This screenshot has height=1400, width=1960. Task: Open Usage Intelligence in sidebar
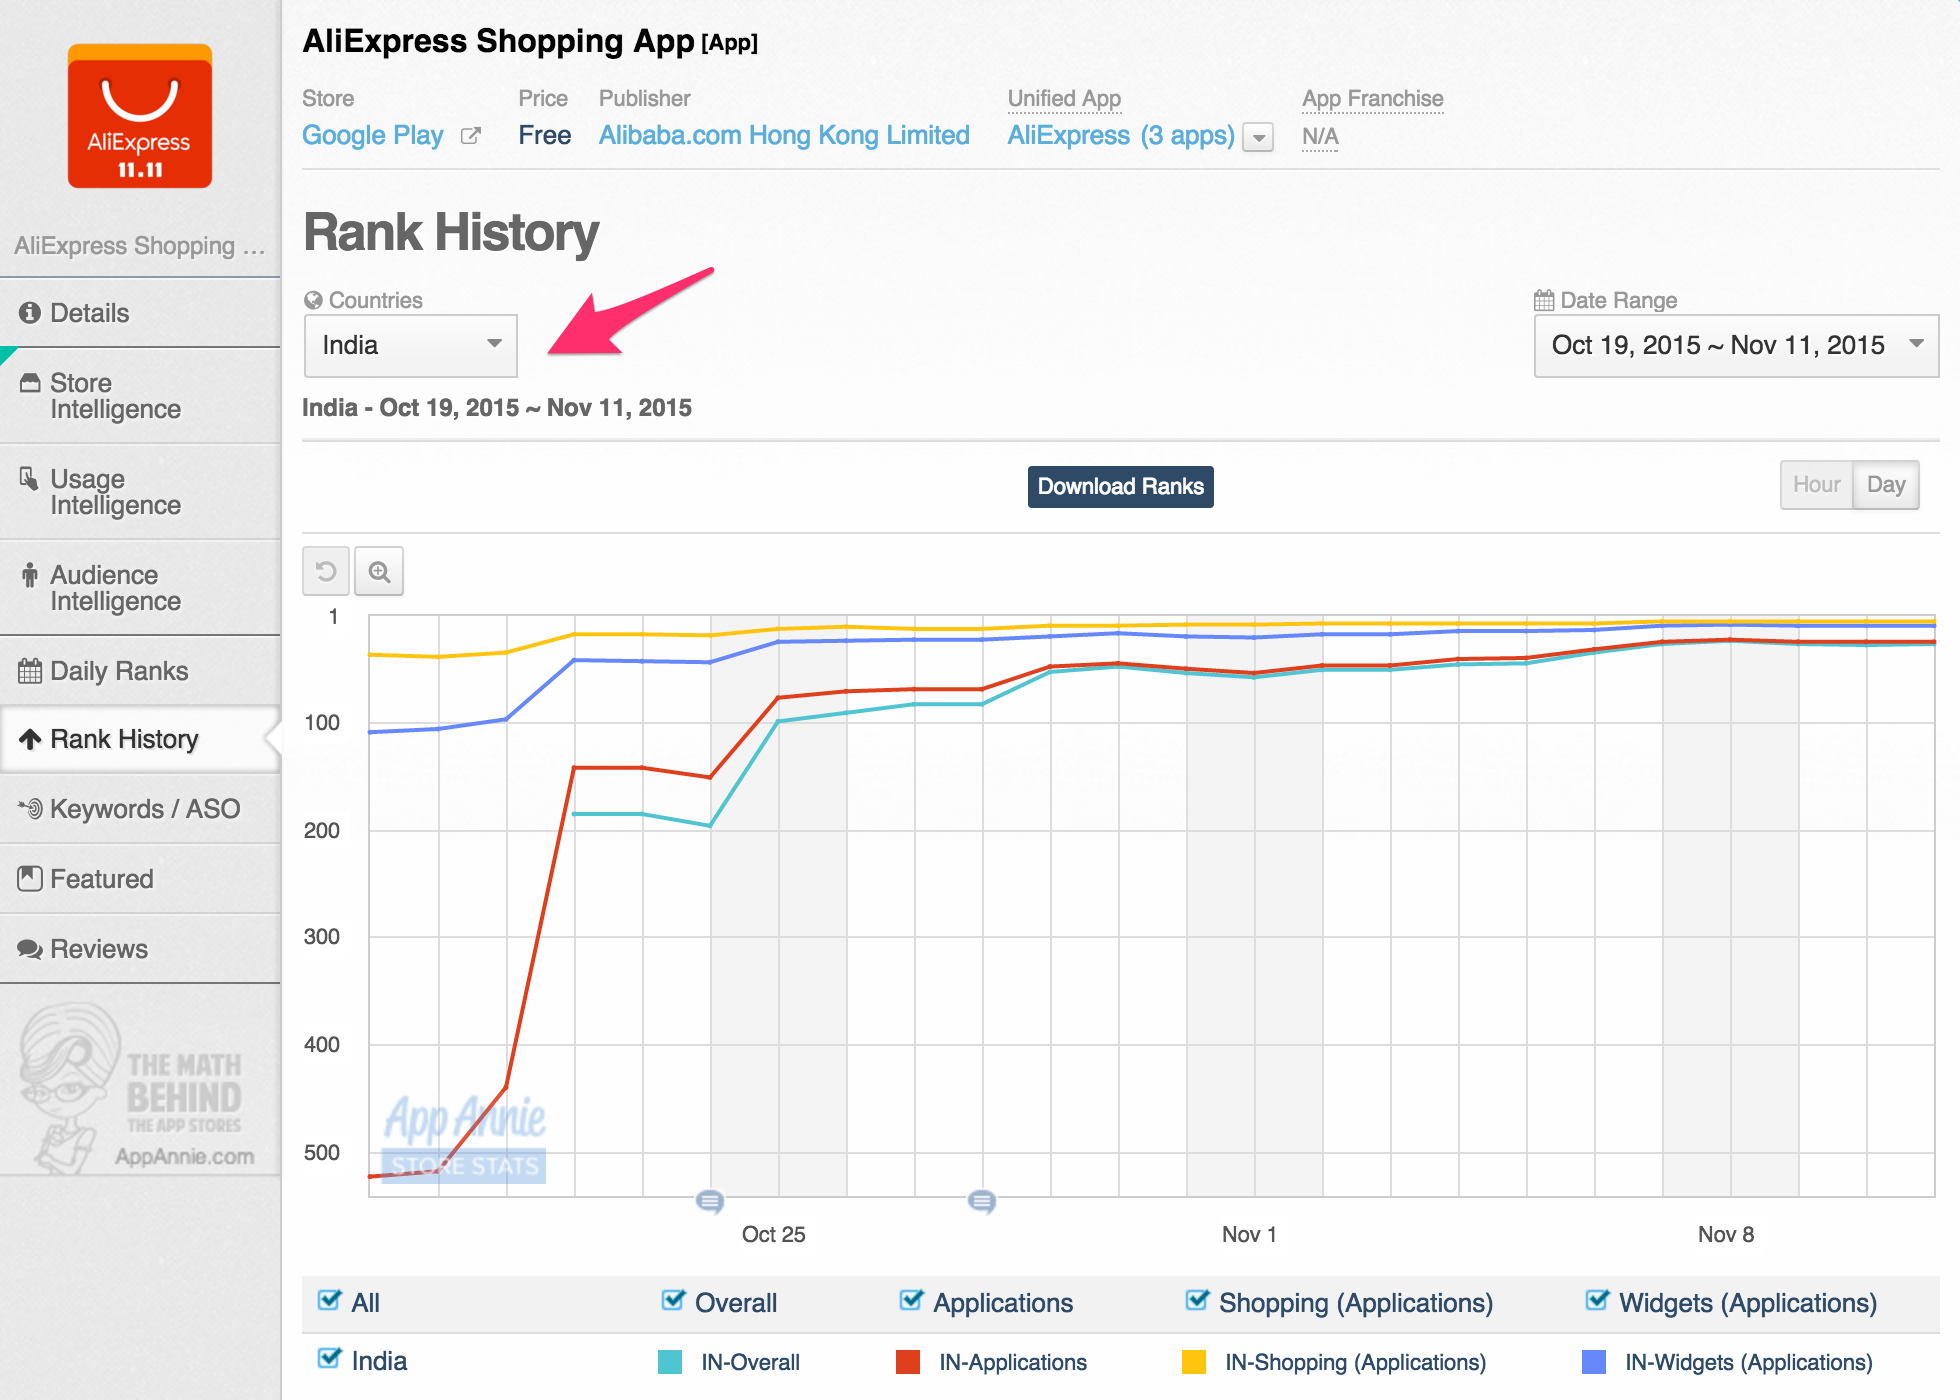click(x=140, y=492)
